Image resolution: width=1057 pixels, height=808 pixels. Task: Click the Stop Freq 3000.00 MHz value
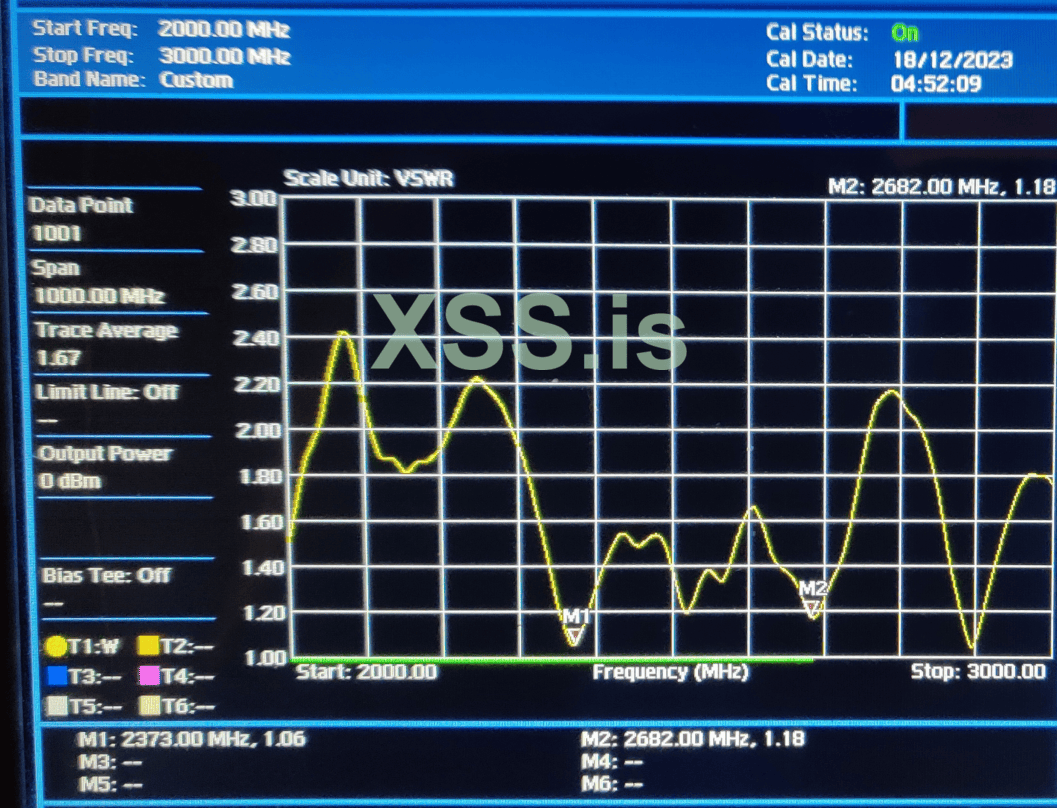(224, 56)
